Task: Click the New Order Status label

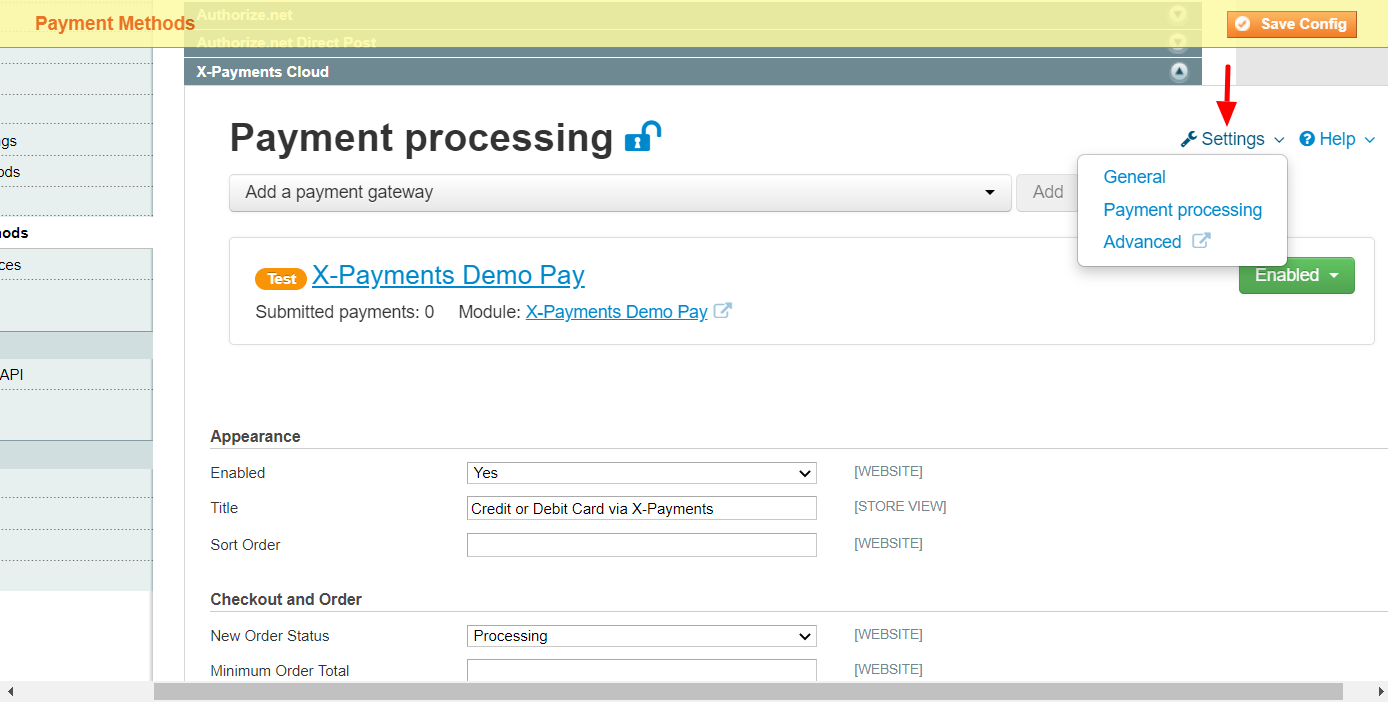Action: 269,636
